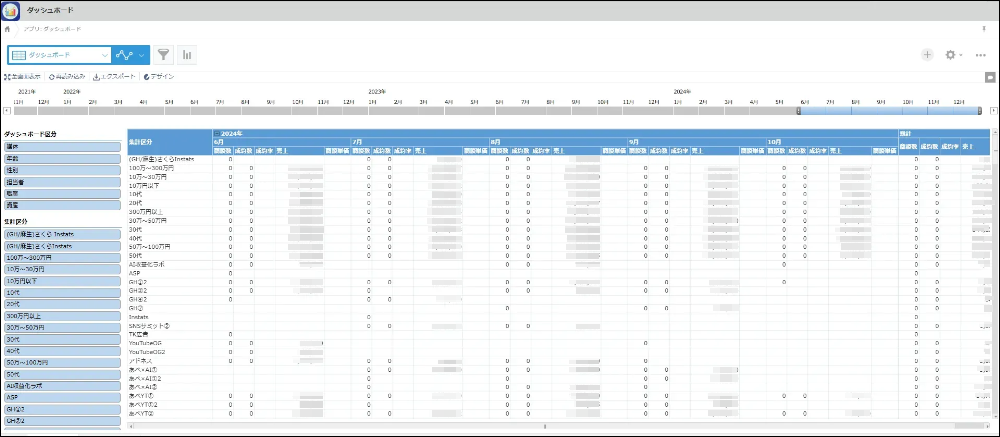
Task: Click the 再読み込み reload button
Action: pos(69,77)
